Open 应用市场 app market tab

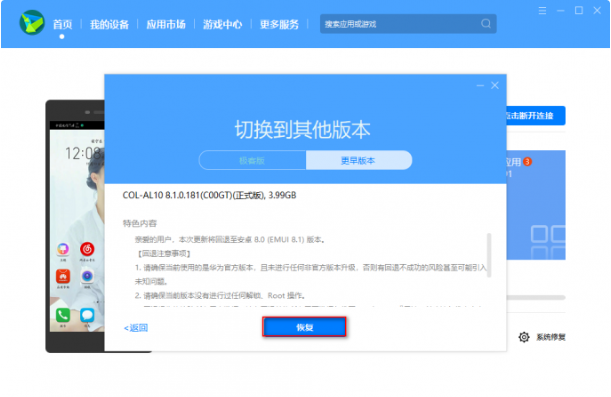pyautogui.click(x=166, y=25)
